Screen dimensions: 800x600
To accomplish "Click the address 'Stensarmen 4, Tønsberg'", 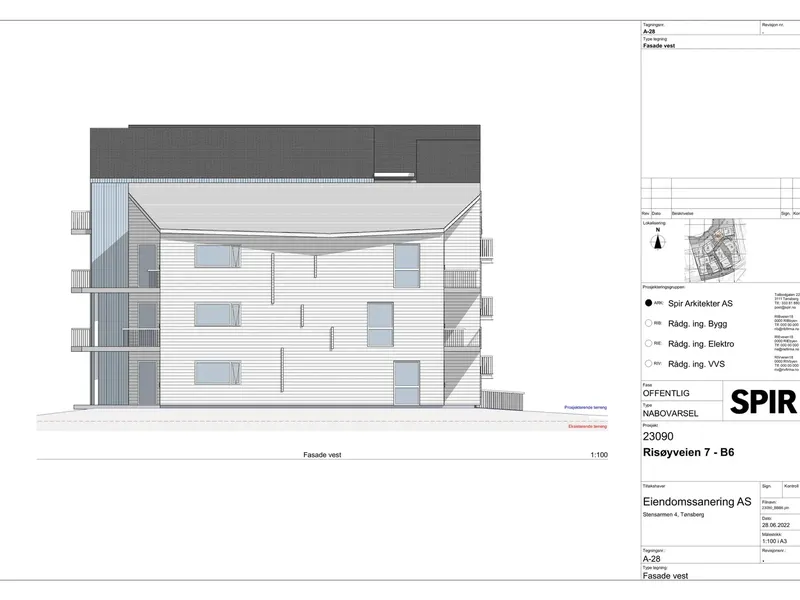I will click(x=673, y=514).
